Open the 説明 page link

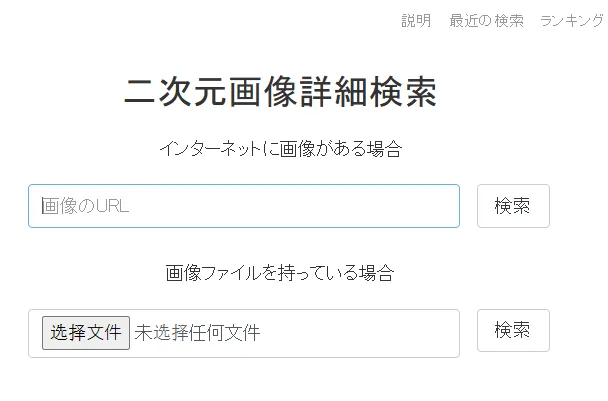pyautogui.click(x=416, y=21)
